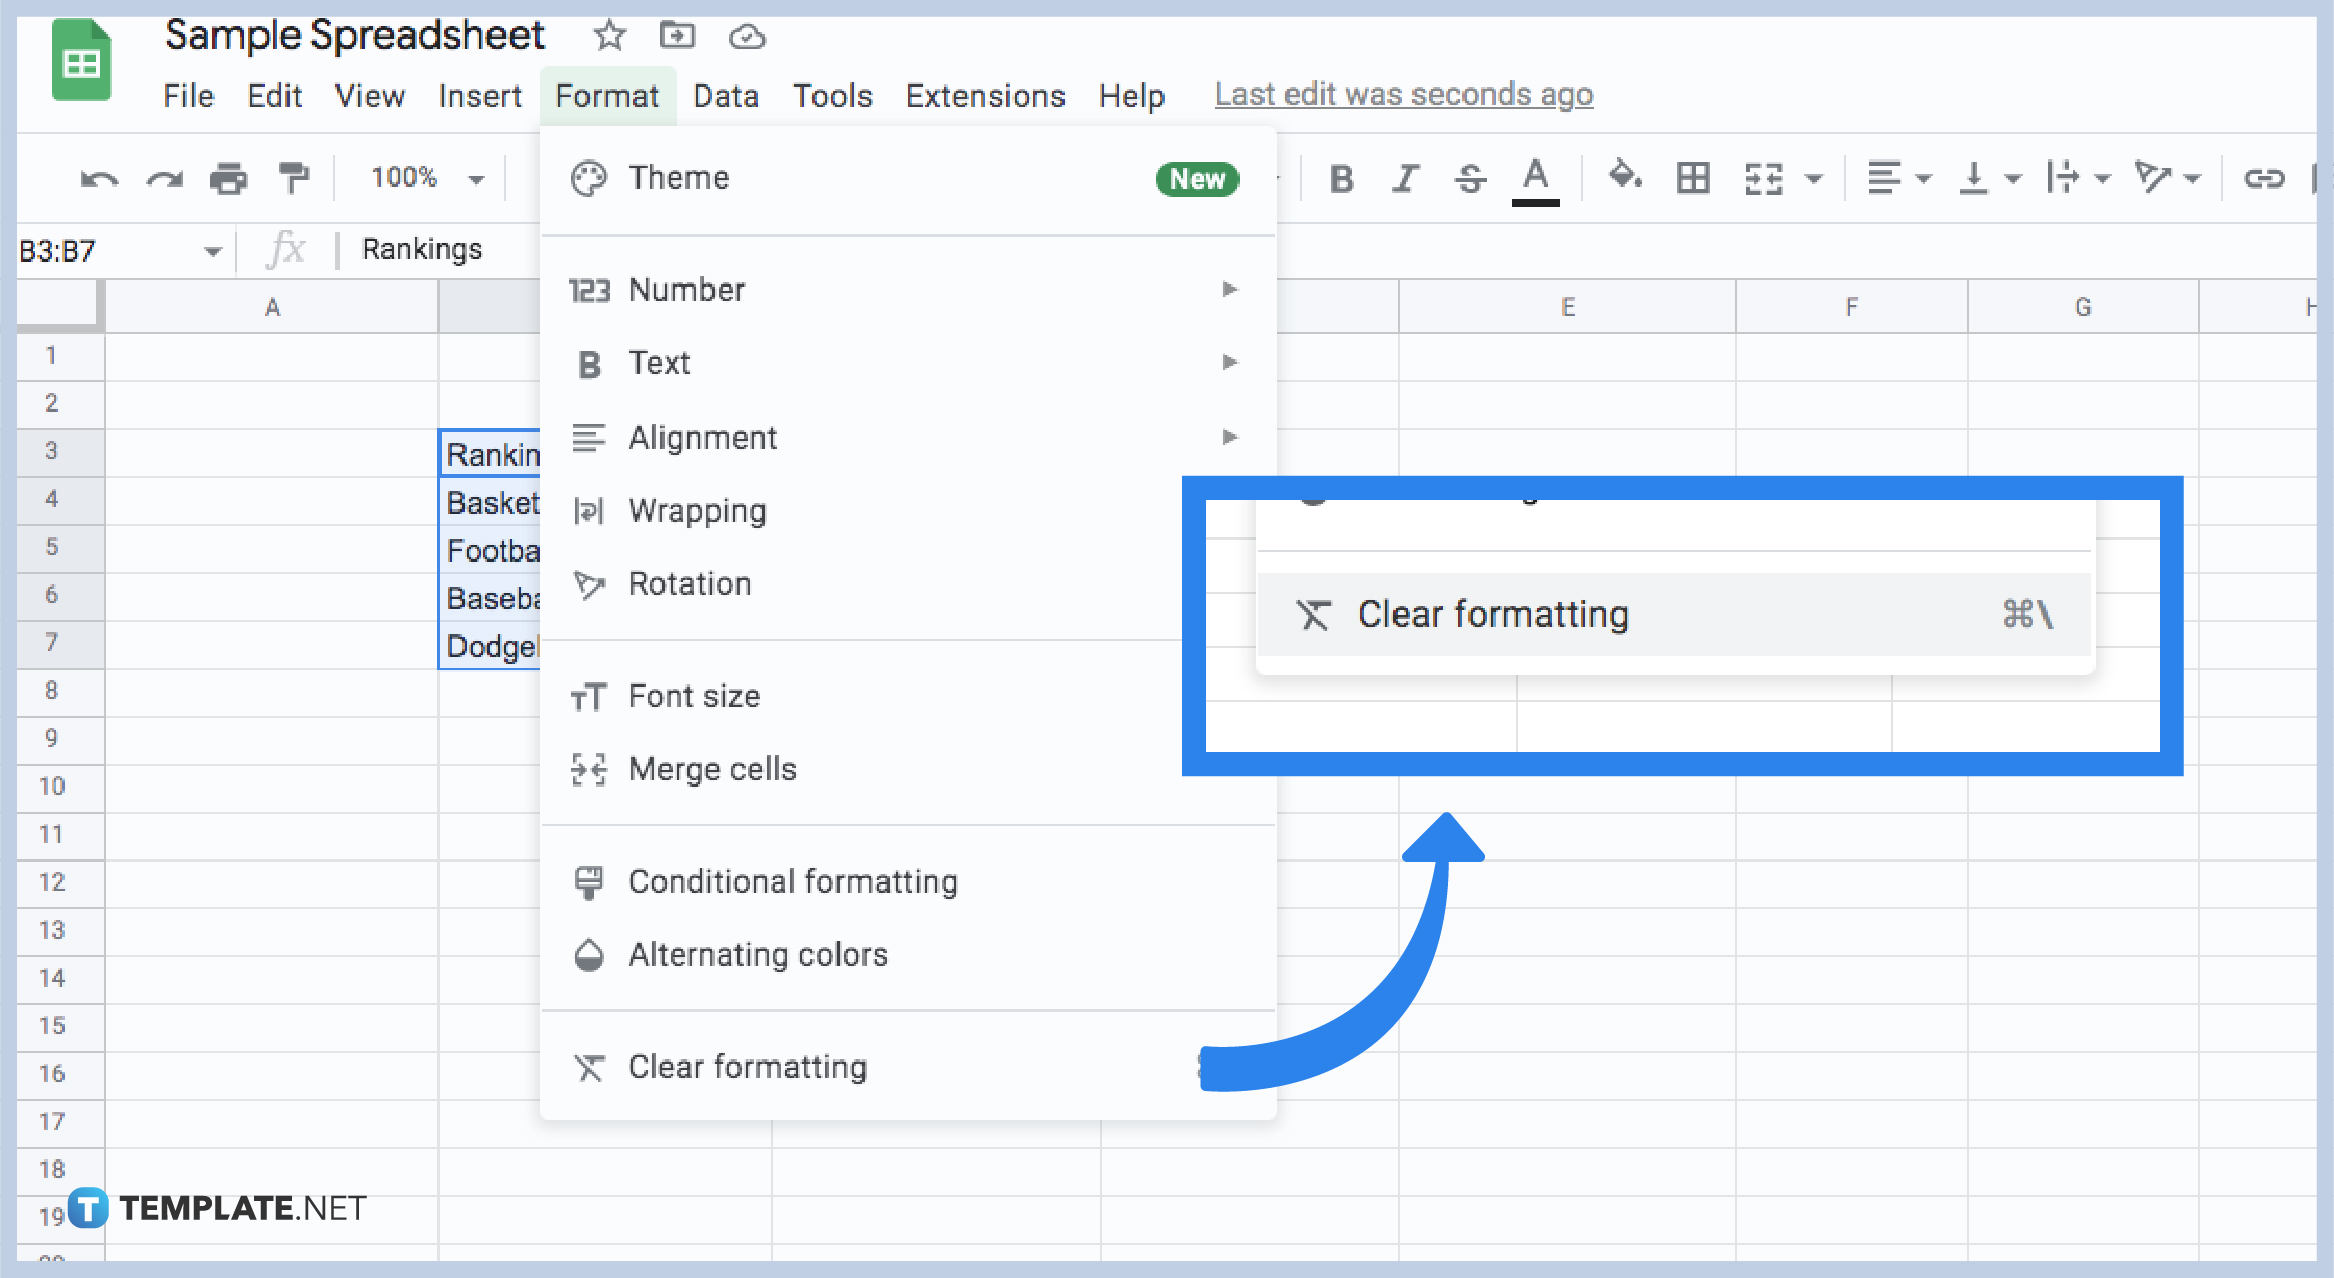Choose Clear formatting in the Format menu
The height and width of the screenshot is (1278, 2334).
coord(747,1066)
